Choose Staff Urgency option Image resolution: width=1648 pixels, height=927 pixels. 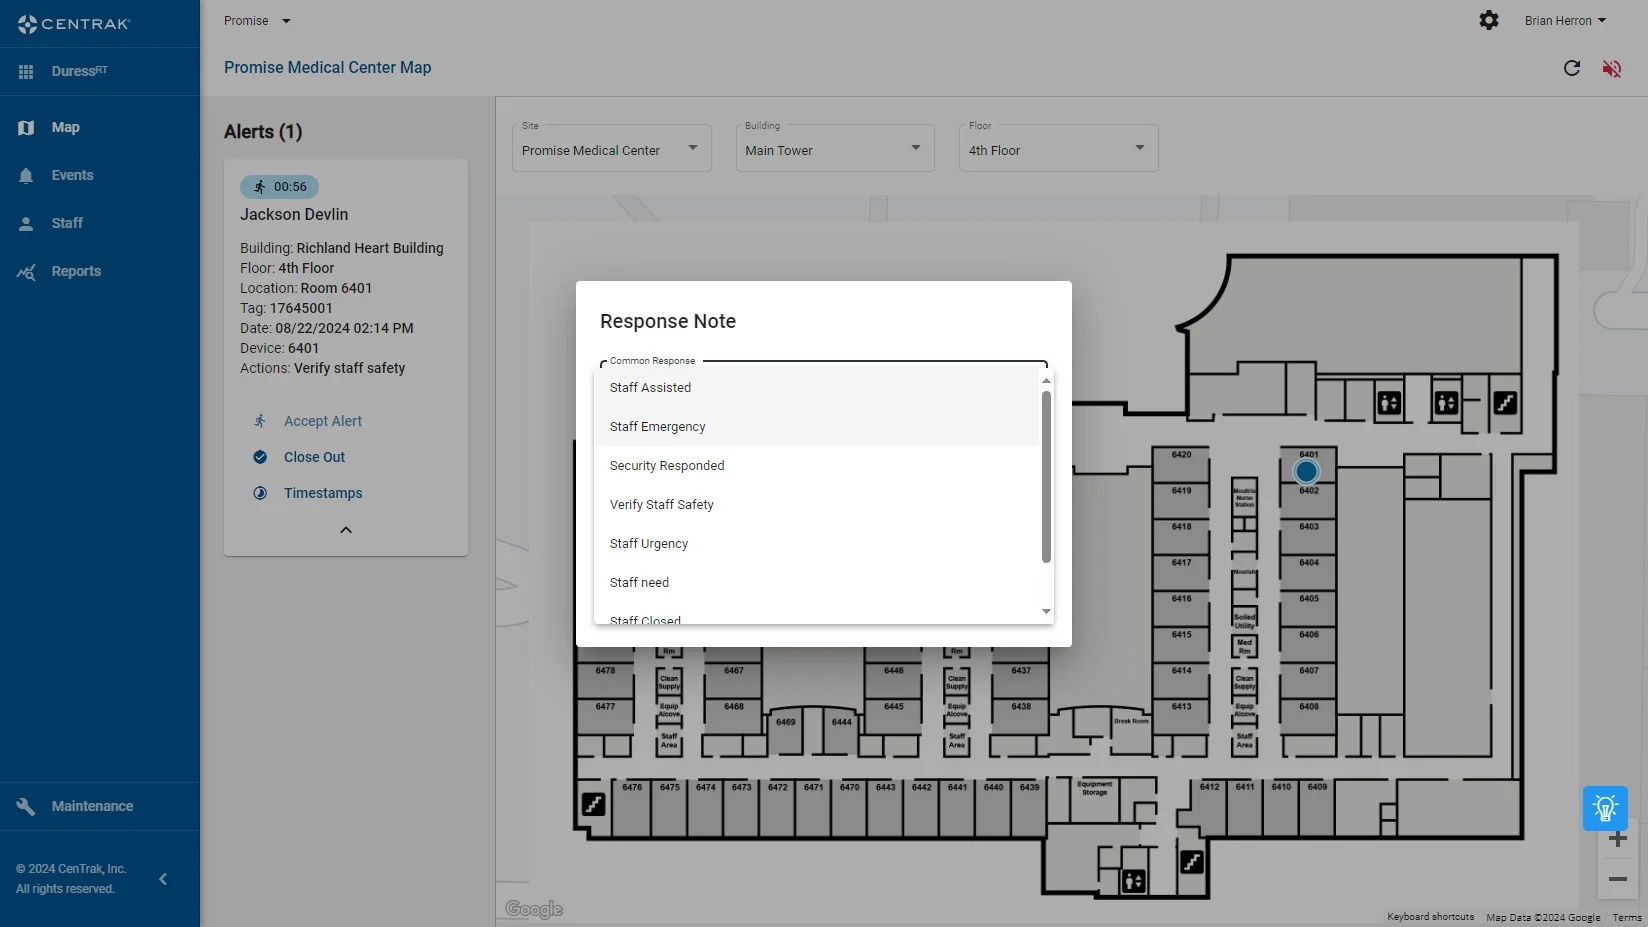[x=817, y=544]
